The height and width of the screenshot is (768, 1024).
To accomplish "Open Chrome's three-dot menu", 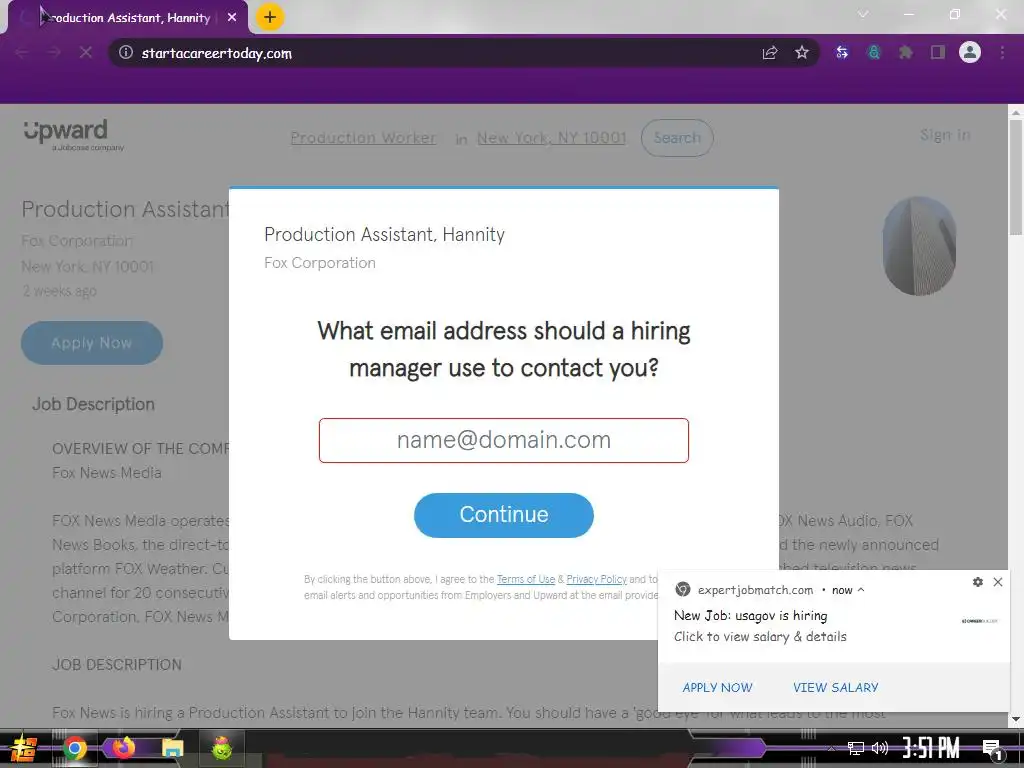I will pyautogui.click(x=1002, y=53).
